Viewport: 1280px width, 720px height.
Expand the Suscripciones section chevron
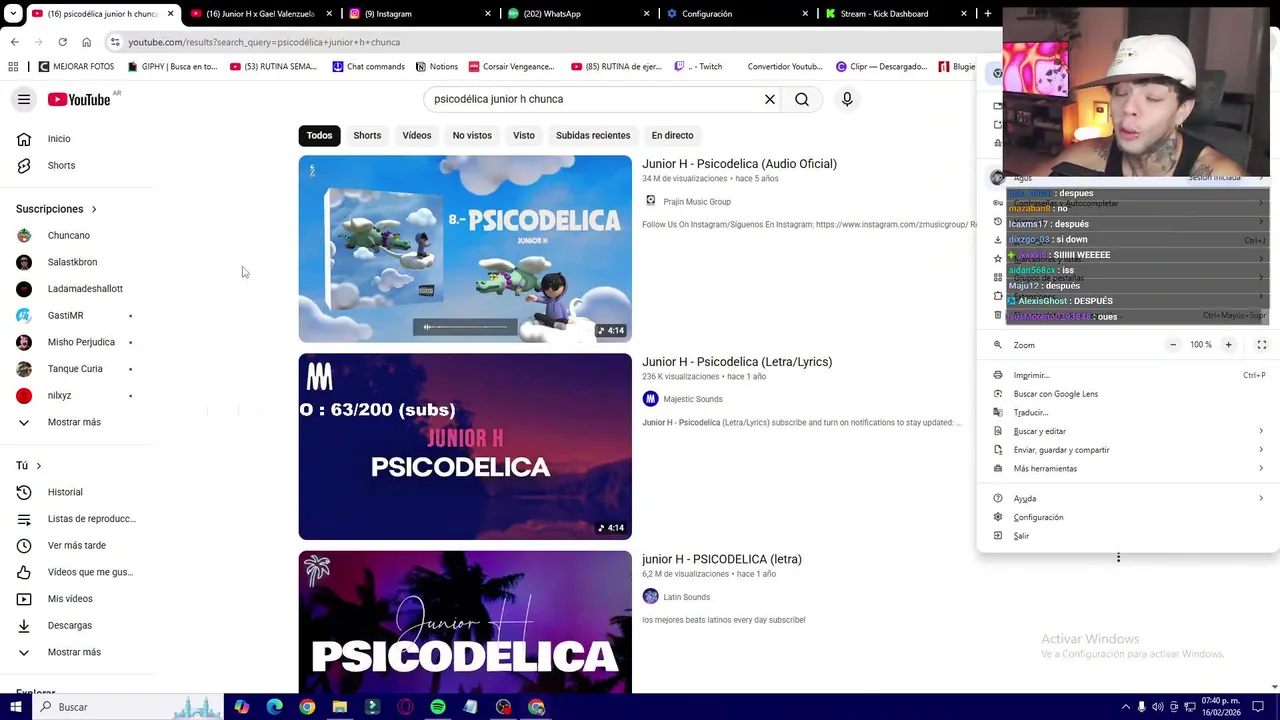pos(94,209)
